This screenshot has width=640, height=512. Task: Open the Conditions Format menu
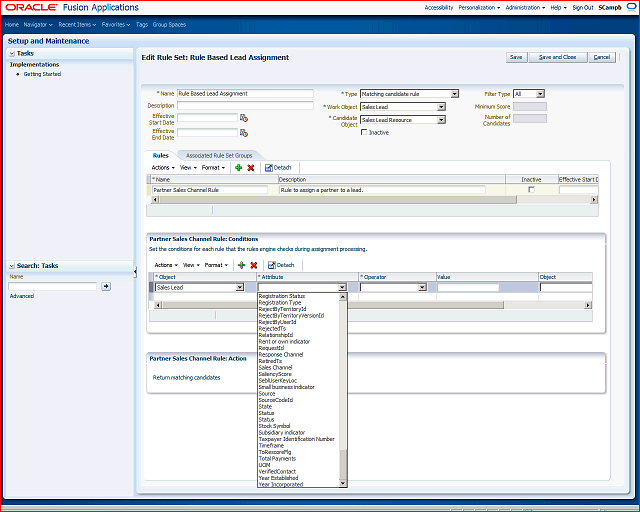click(216, 265)
